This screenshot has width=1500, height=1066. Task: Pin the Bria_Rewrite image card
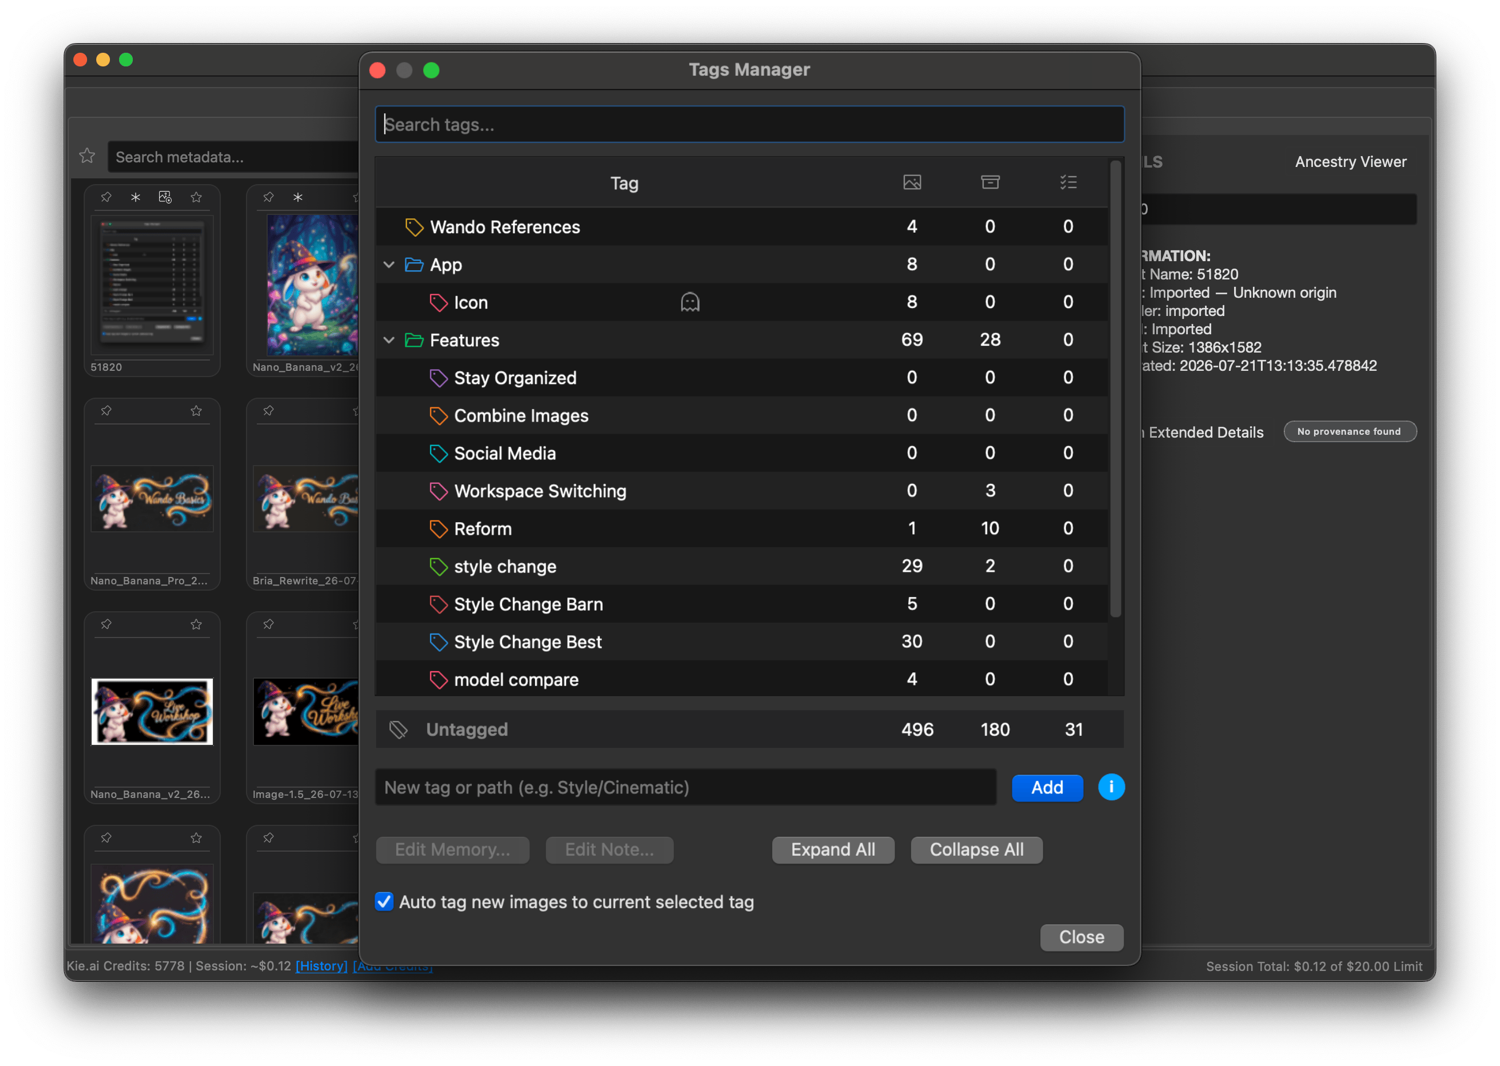pos(268,411)
